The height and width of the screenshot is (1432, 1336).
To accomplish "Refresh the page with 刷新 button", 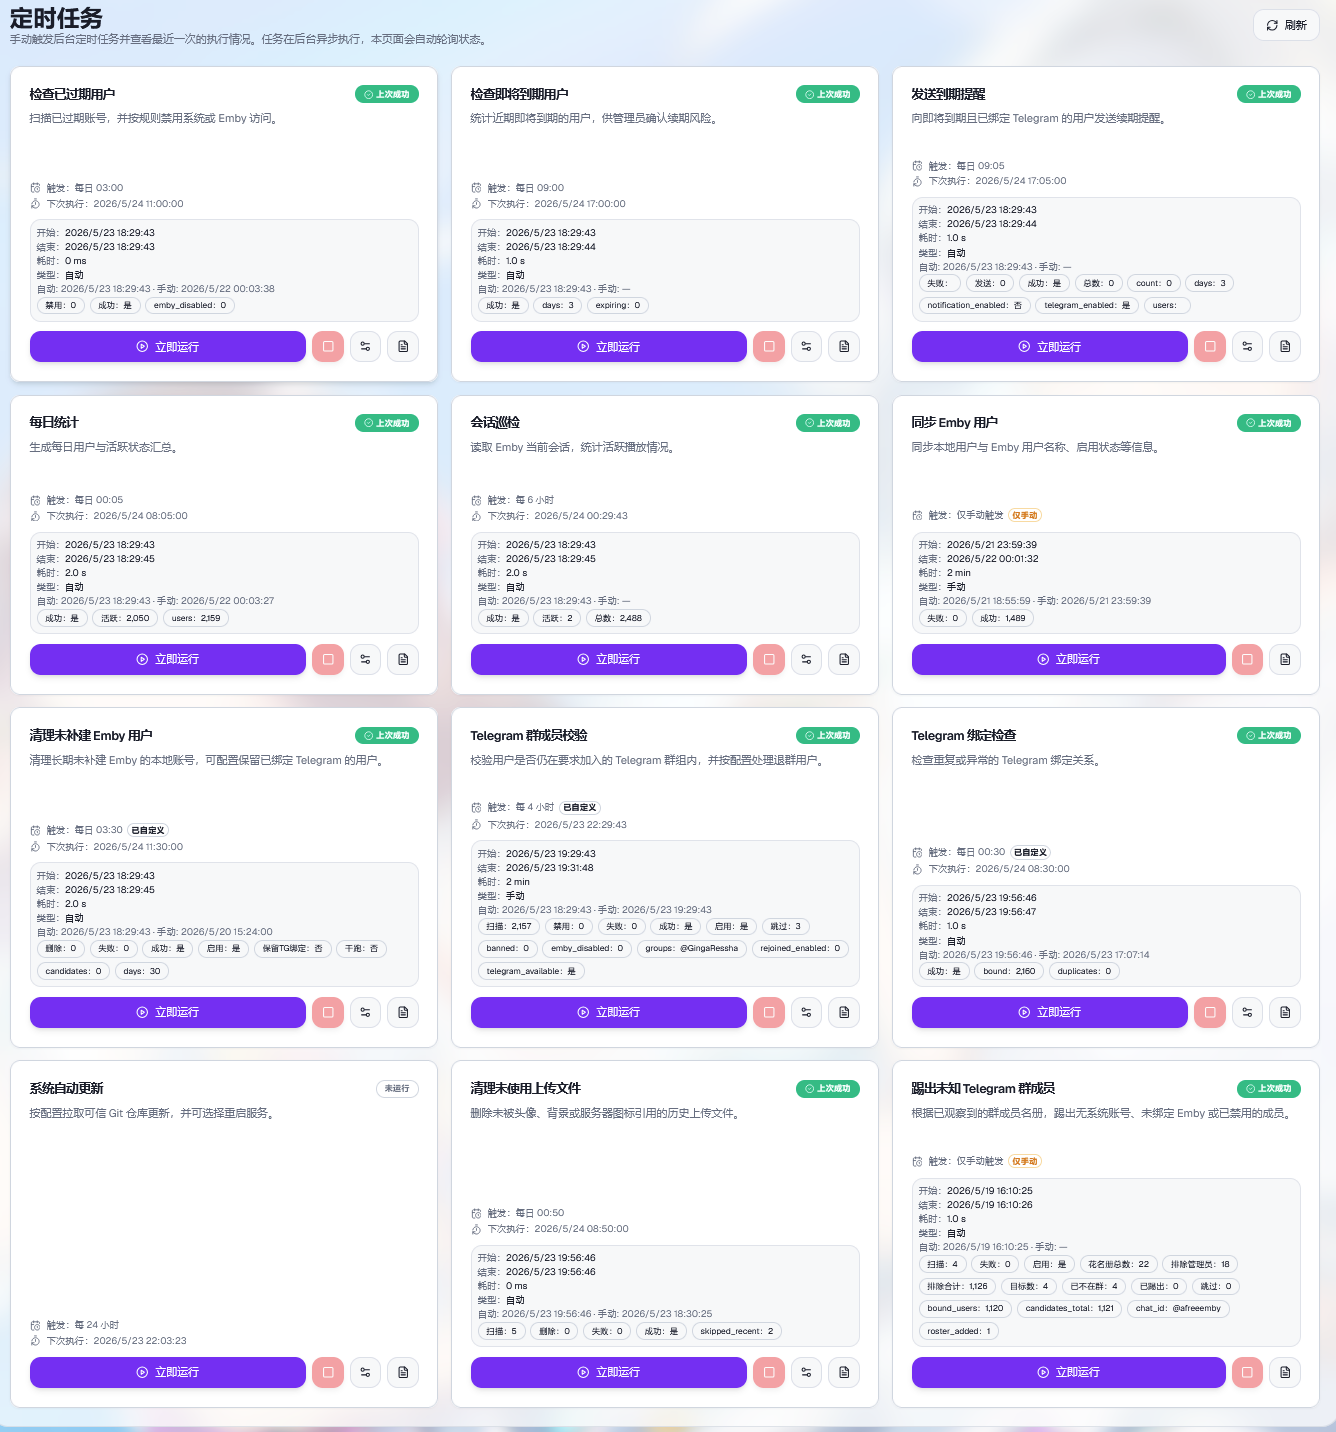I will pyautogui.click(x=1286, y=25).
